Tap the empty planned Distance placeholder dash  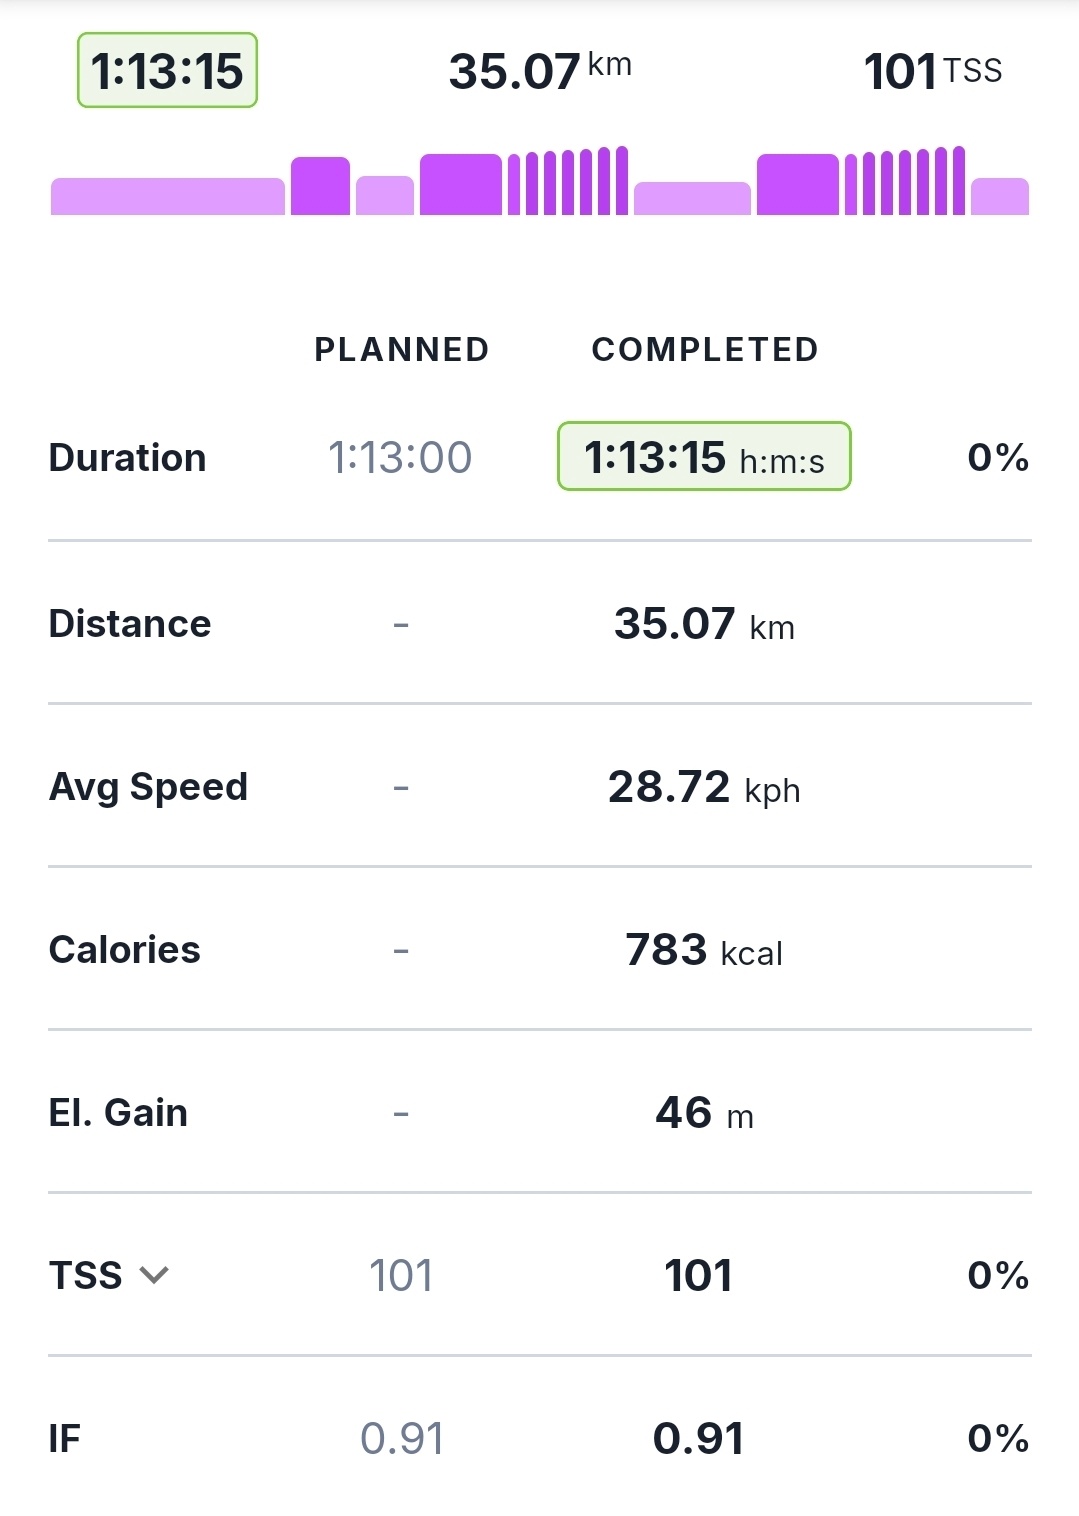401,625
